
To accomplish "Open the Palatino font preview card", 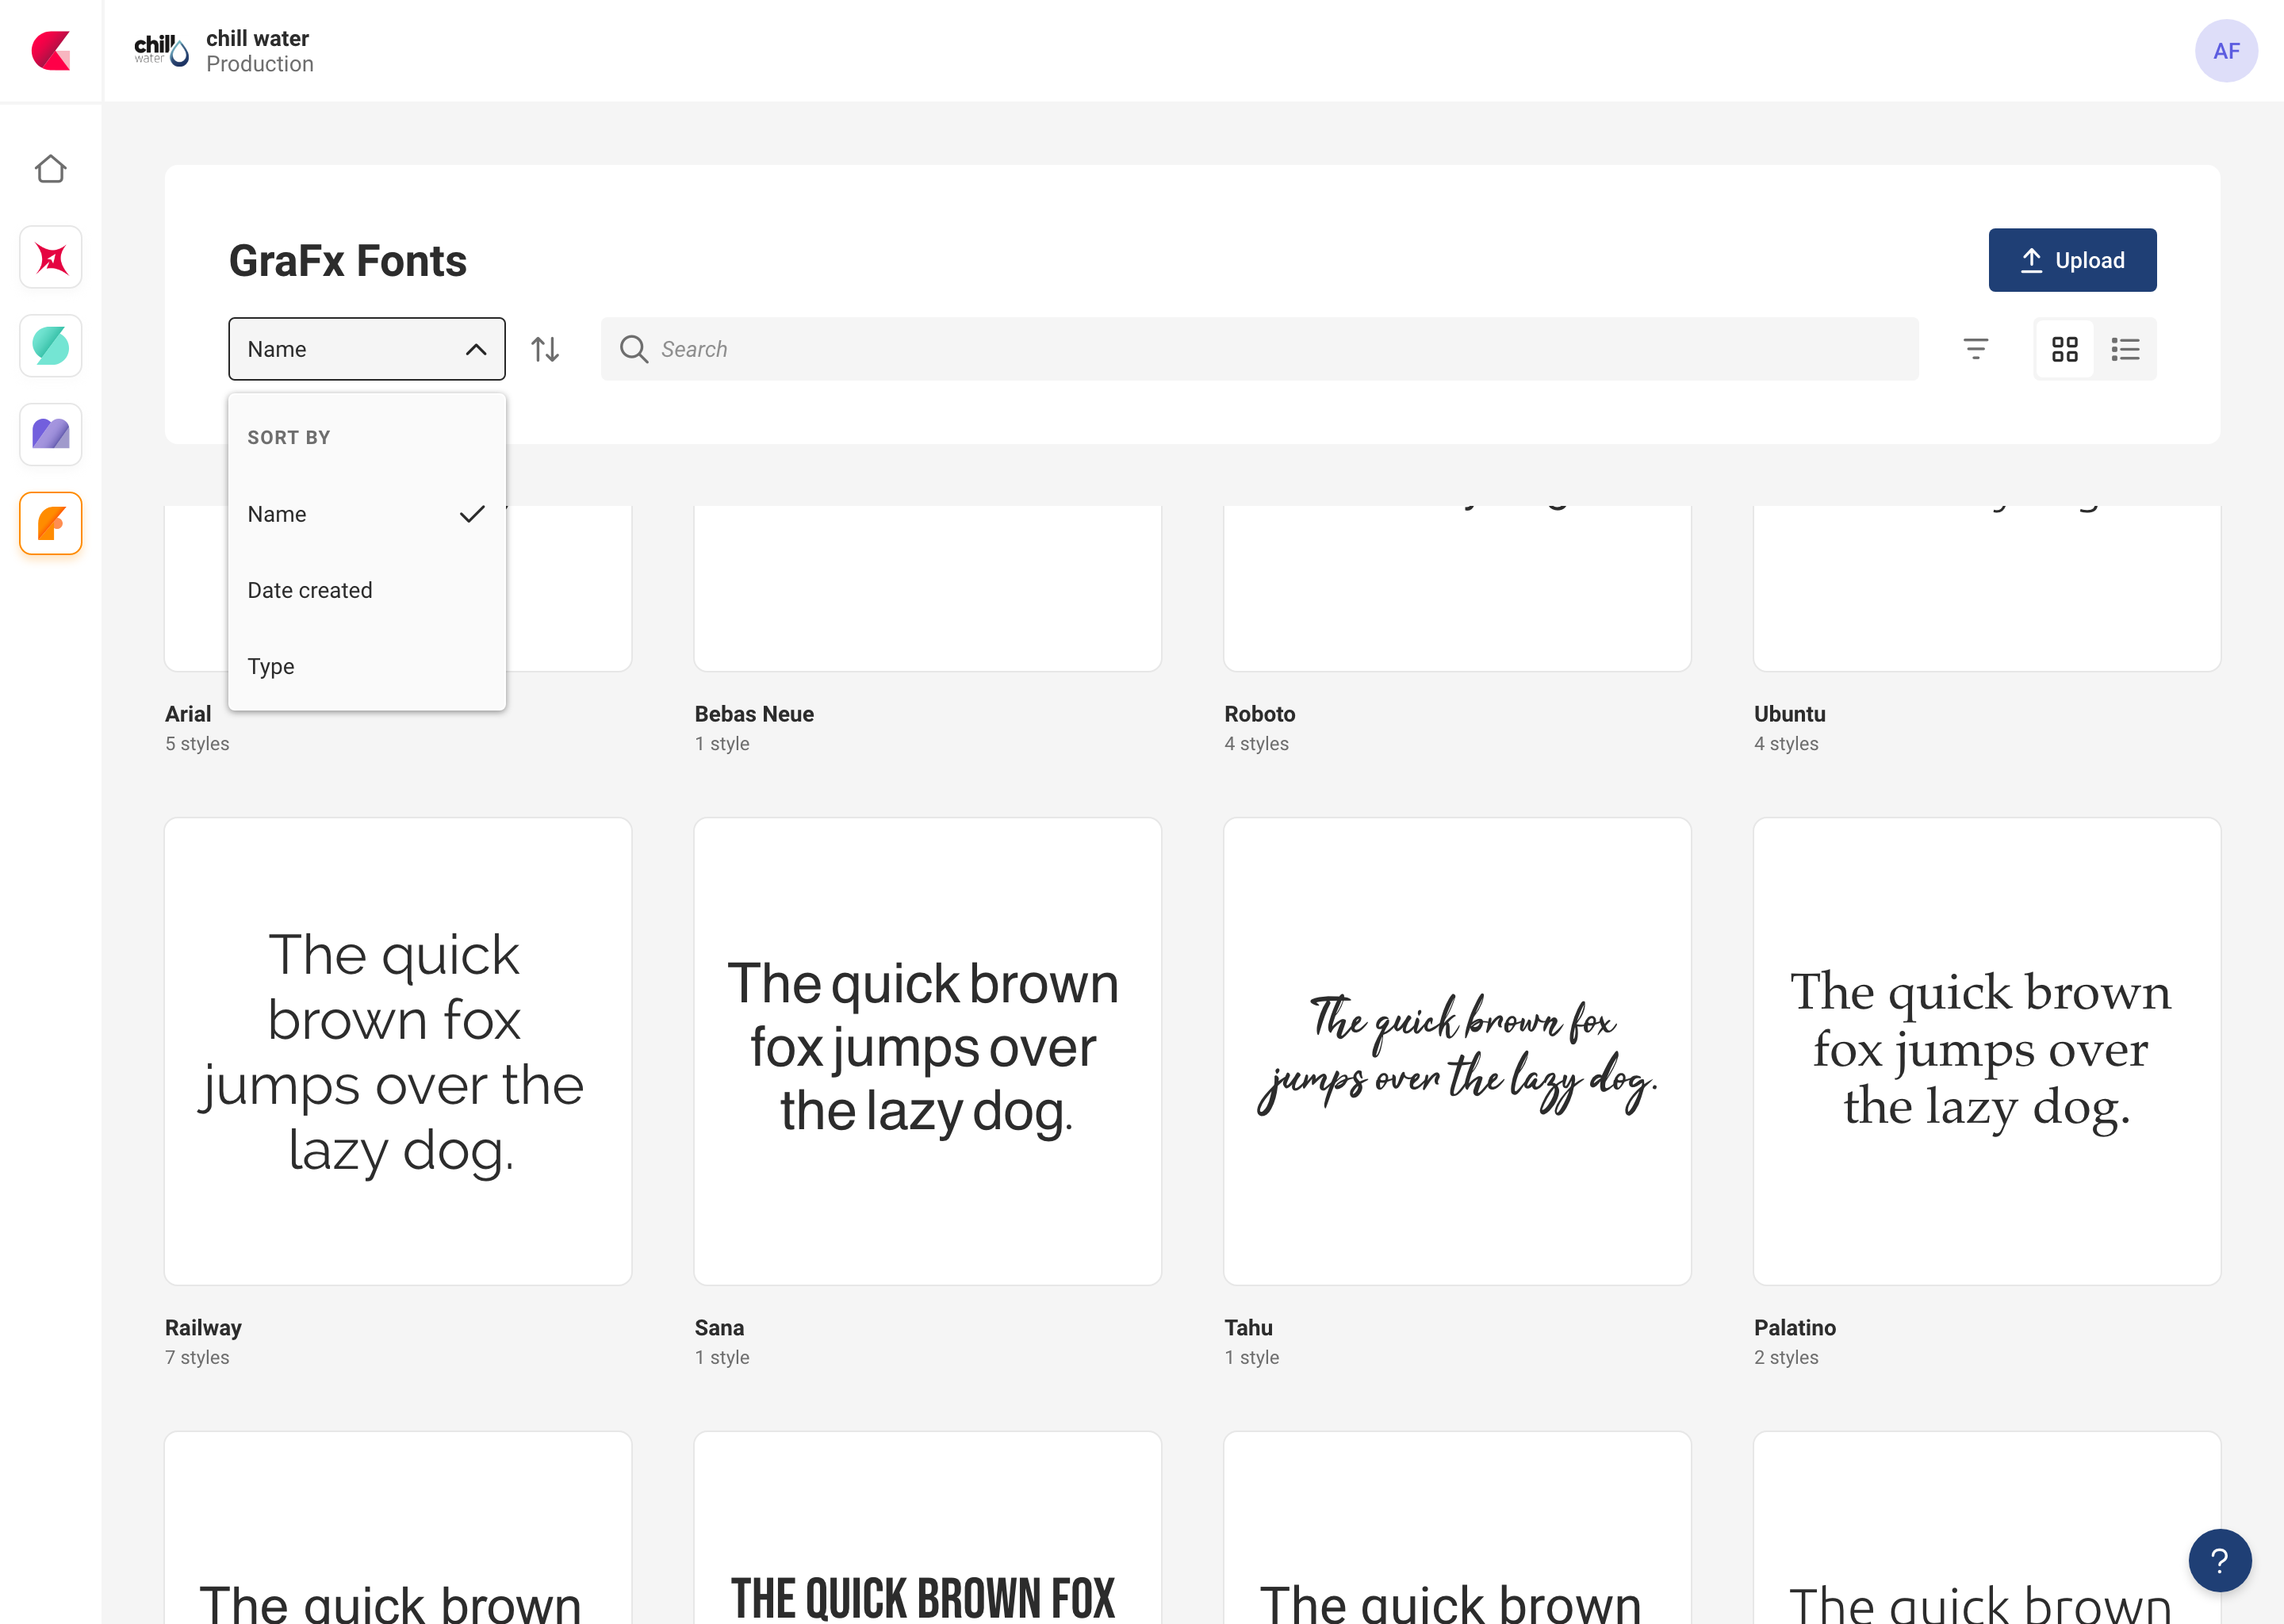I will tap(1987, 1051).
